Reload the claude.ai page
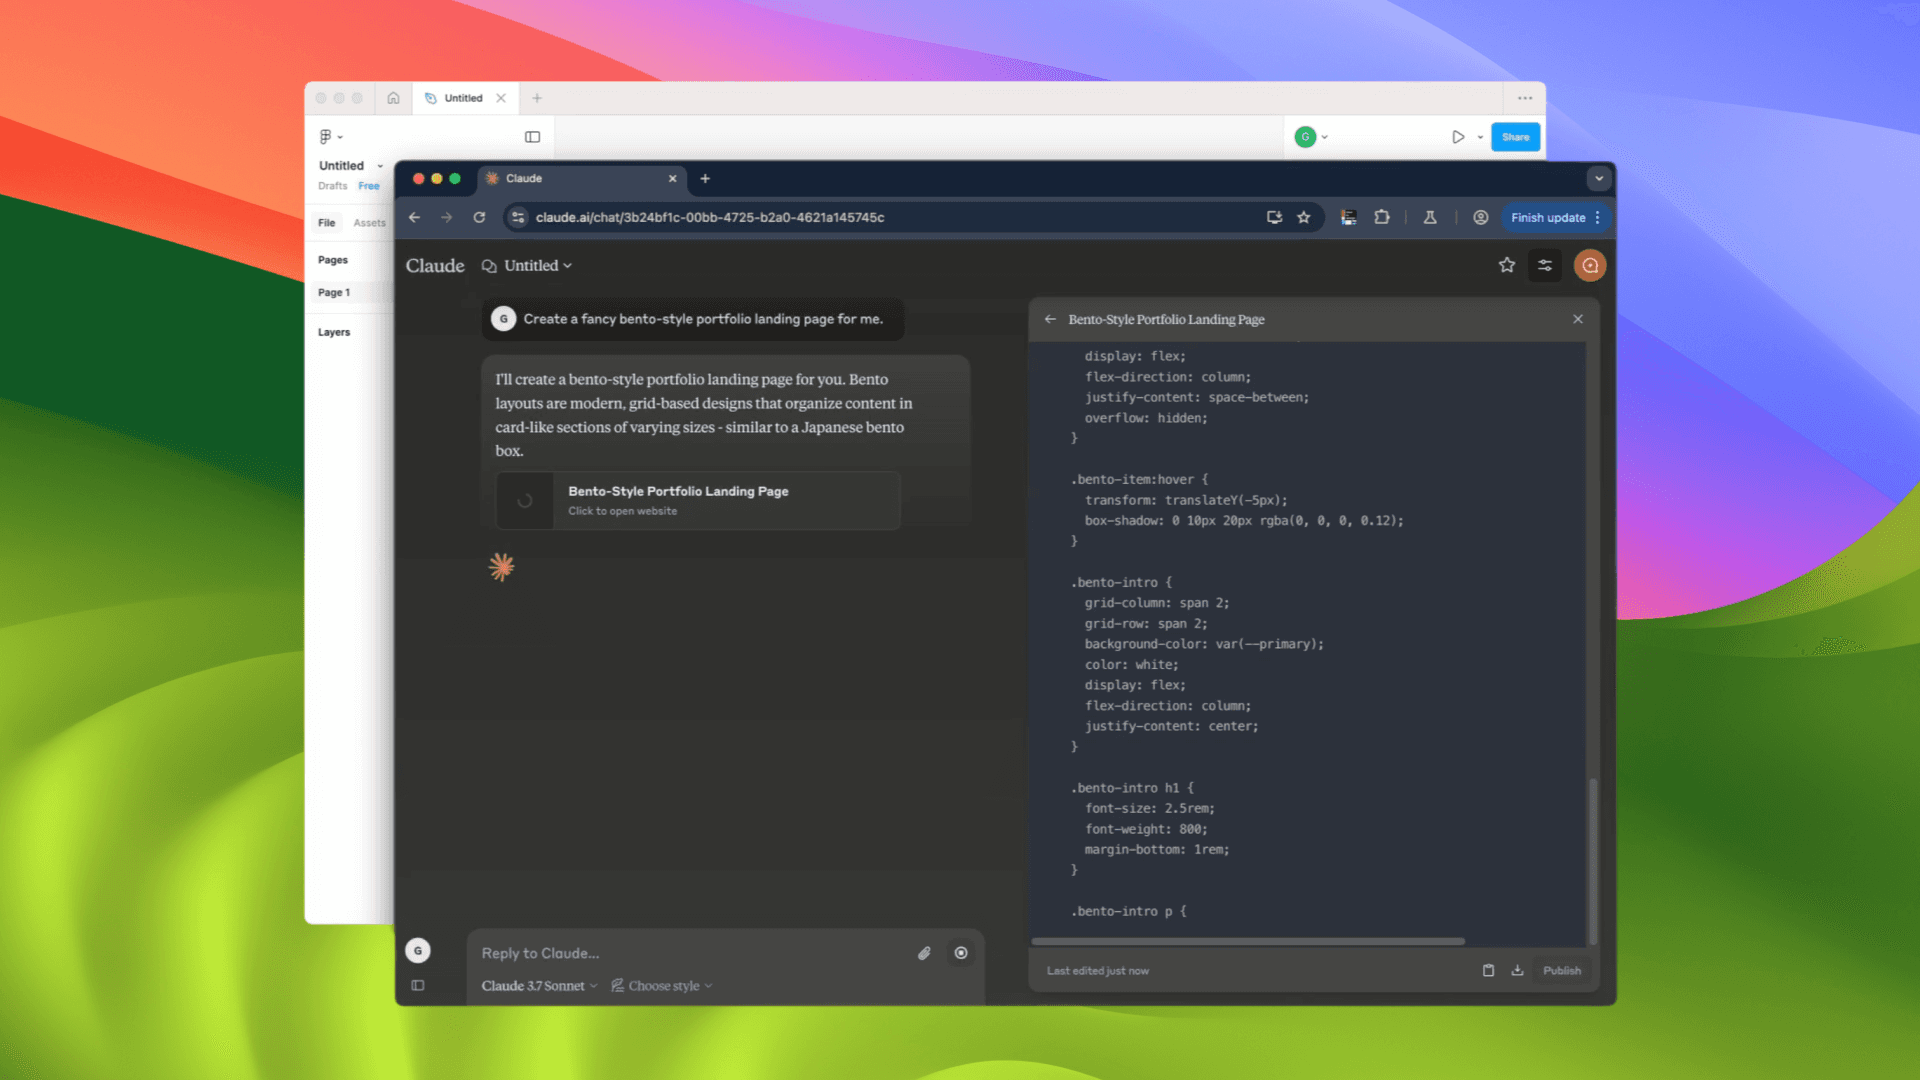This screenshot has height=1080, width=1920. pyautogui.click(x=479, y=217)
